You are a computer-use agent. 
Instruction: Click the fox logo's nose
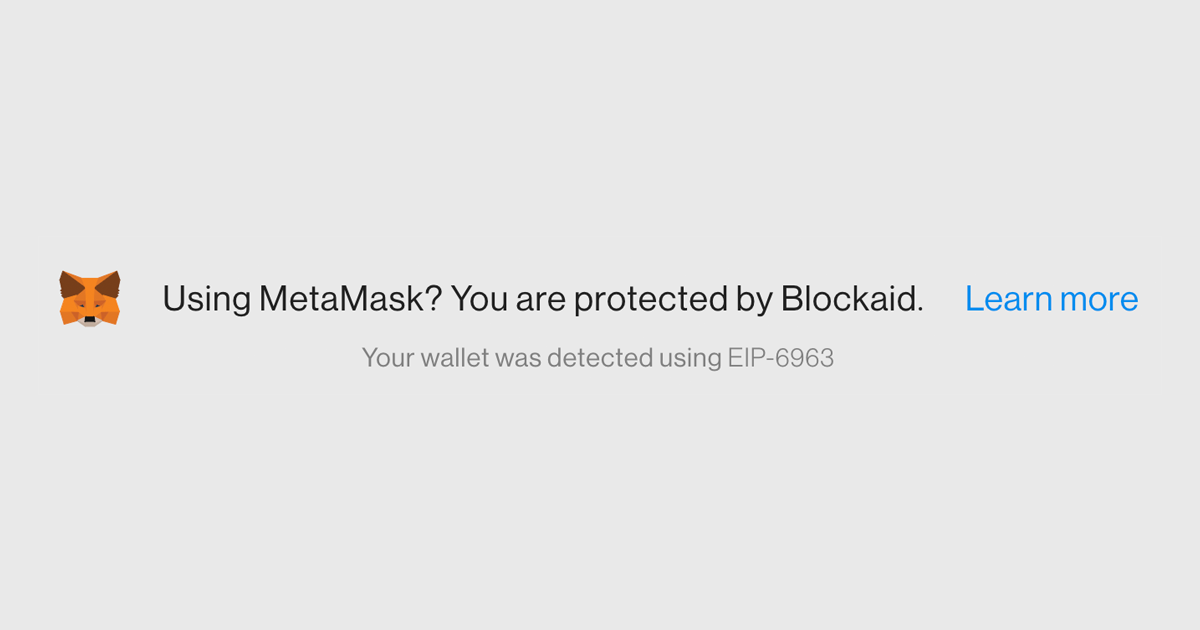point(90,320)
